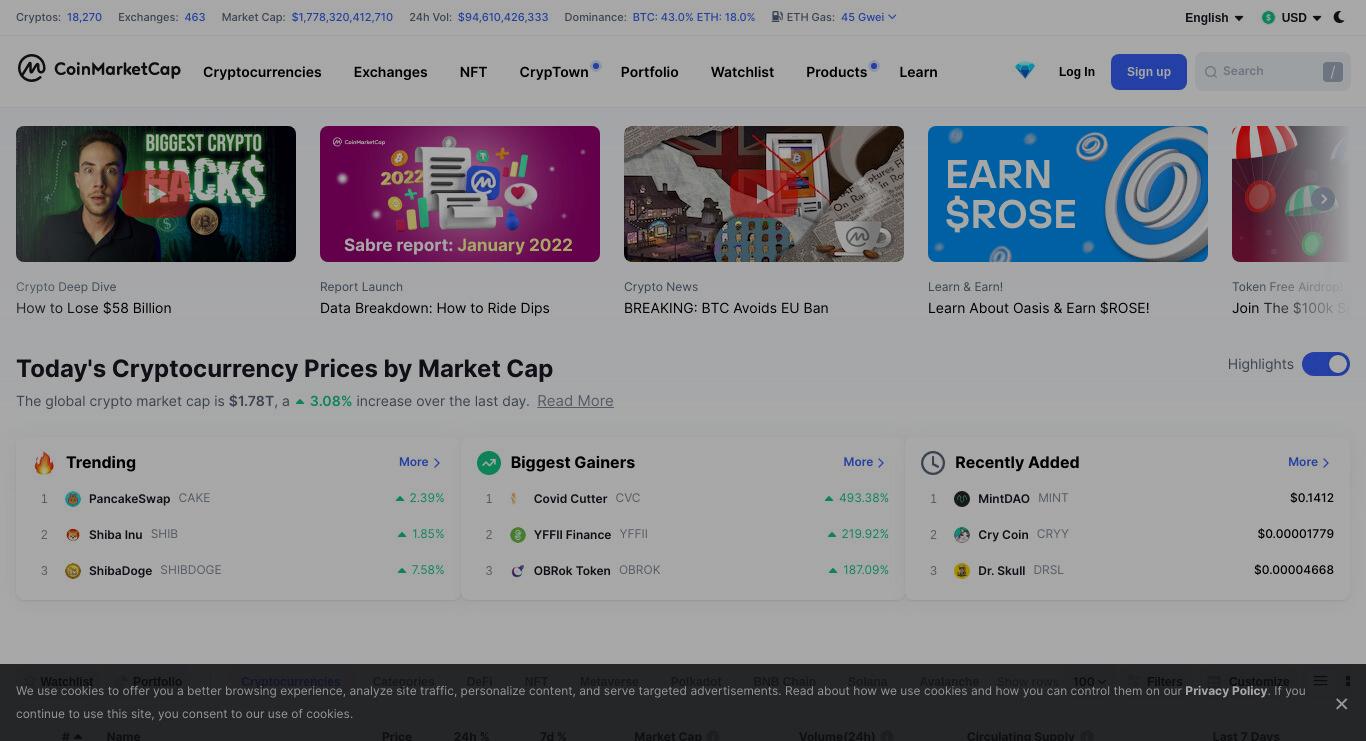Open Learn About Oasis & Earn $ROSE link
Image resolution: width=1366 pixels, height=741 pixels.
click(1039, 308)
